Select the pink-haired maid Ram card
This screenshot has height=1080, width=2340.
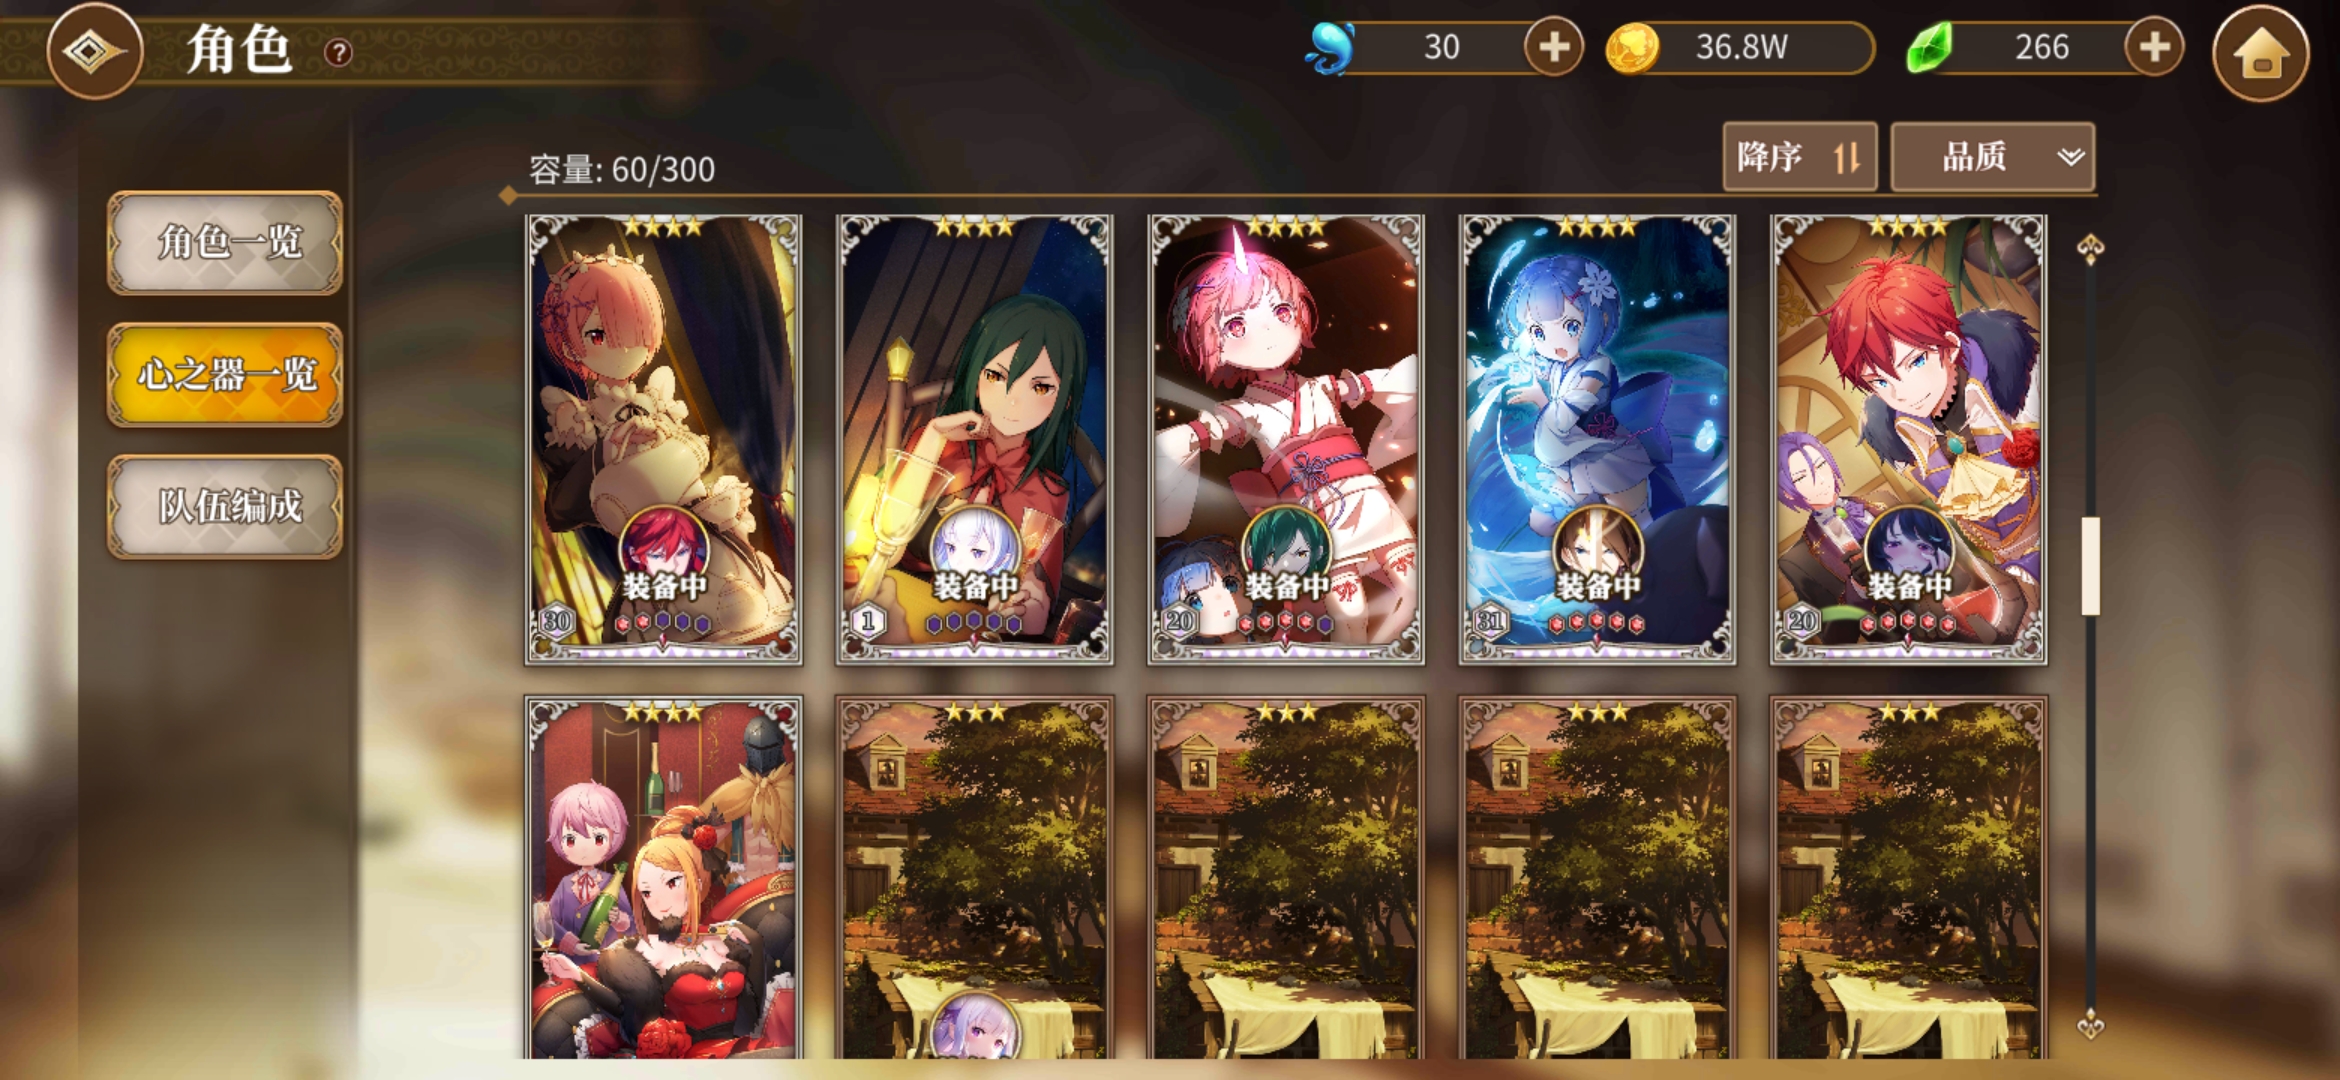[663, 439]
